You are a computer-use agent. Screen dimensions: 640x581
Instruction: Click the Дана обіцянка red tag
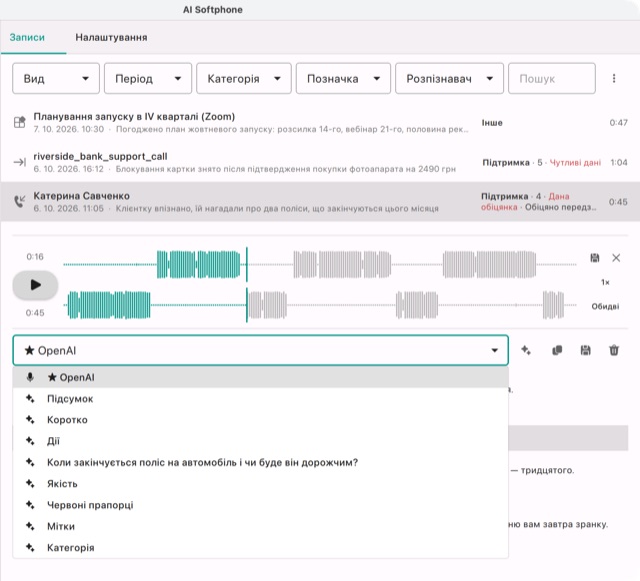pos(525,202)
